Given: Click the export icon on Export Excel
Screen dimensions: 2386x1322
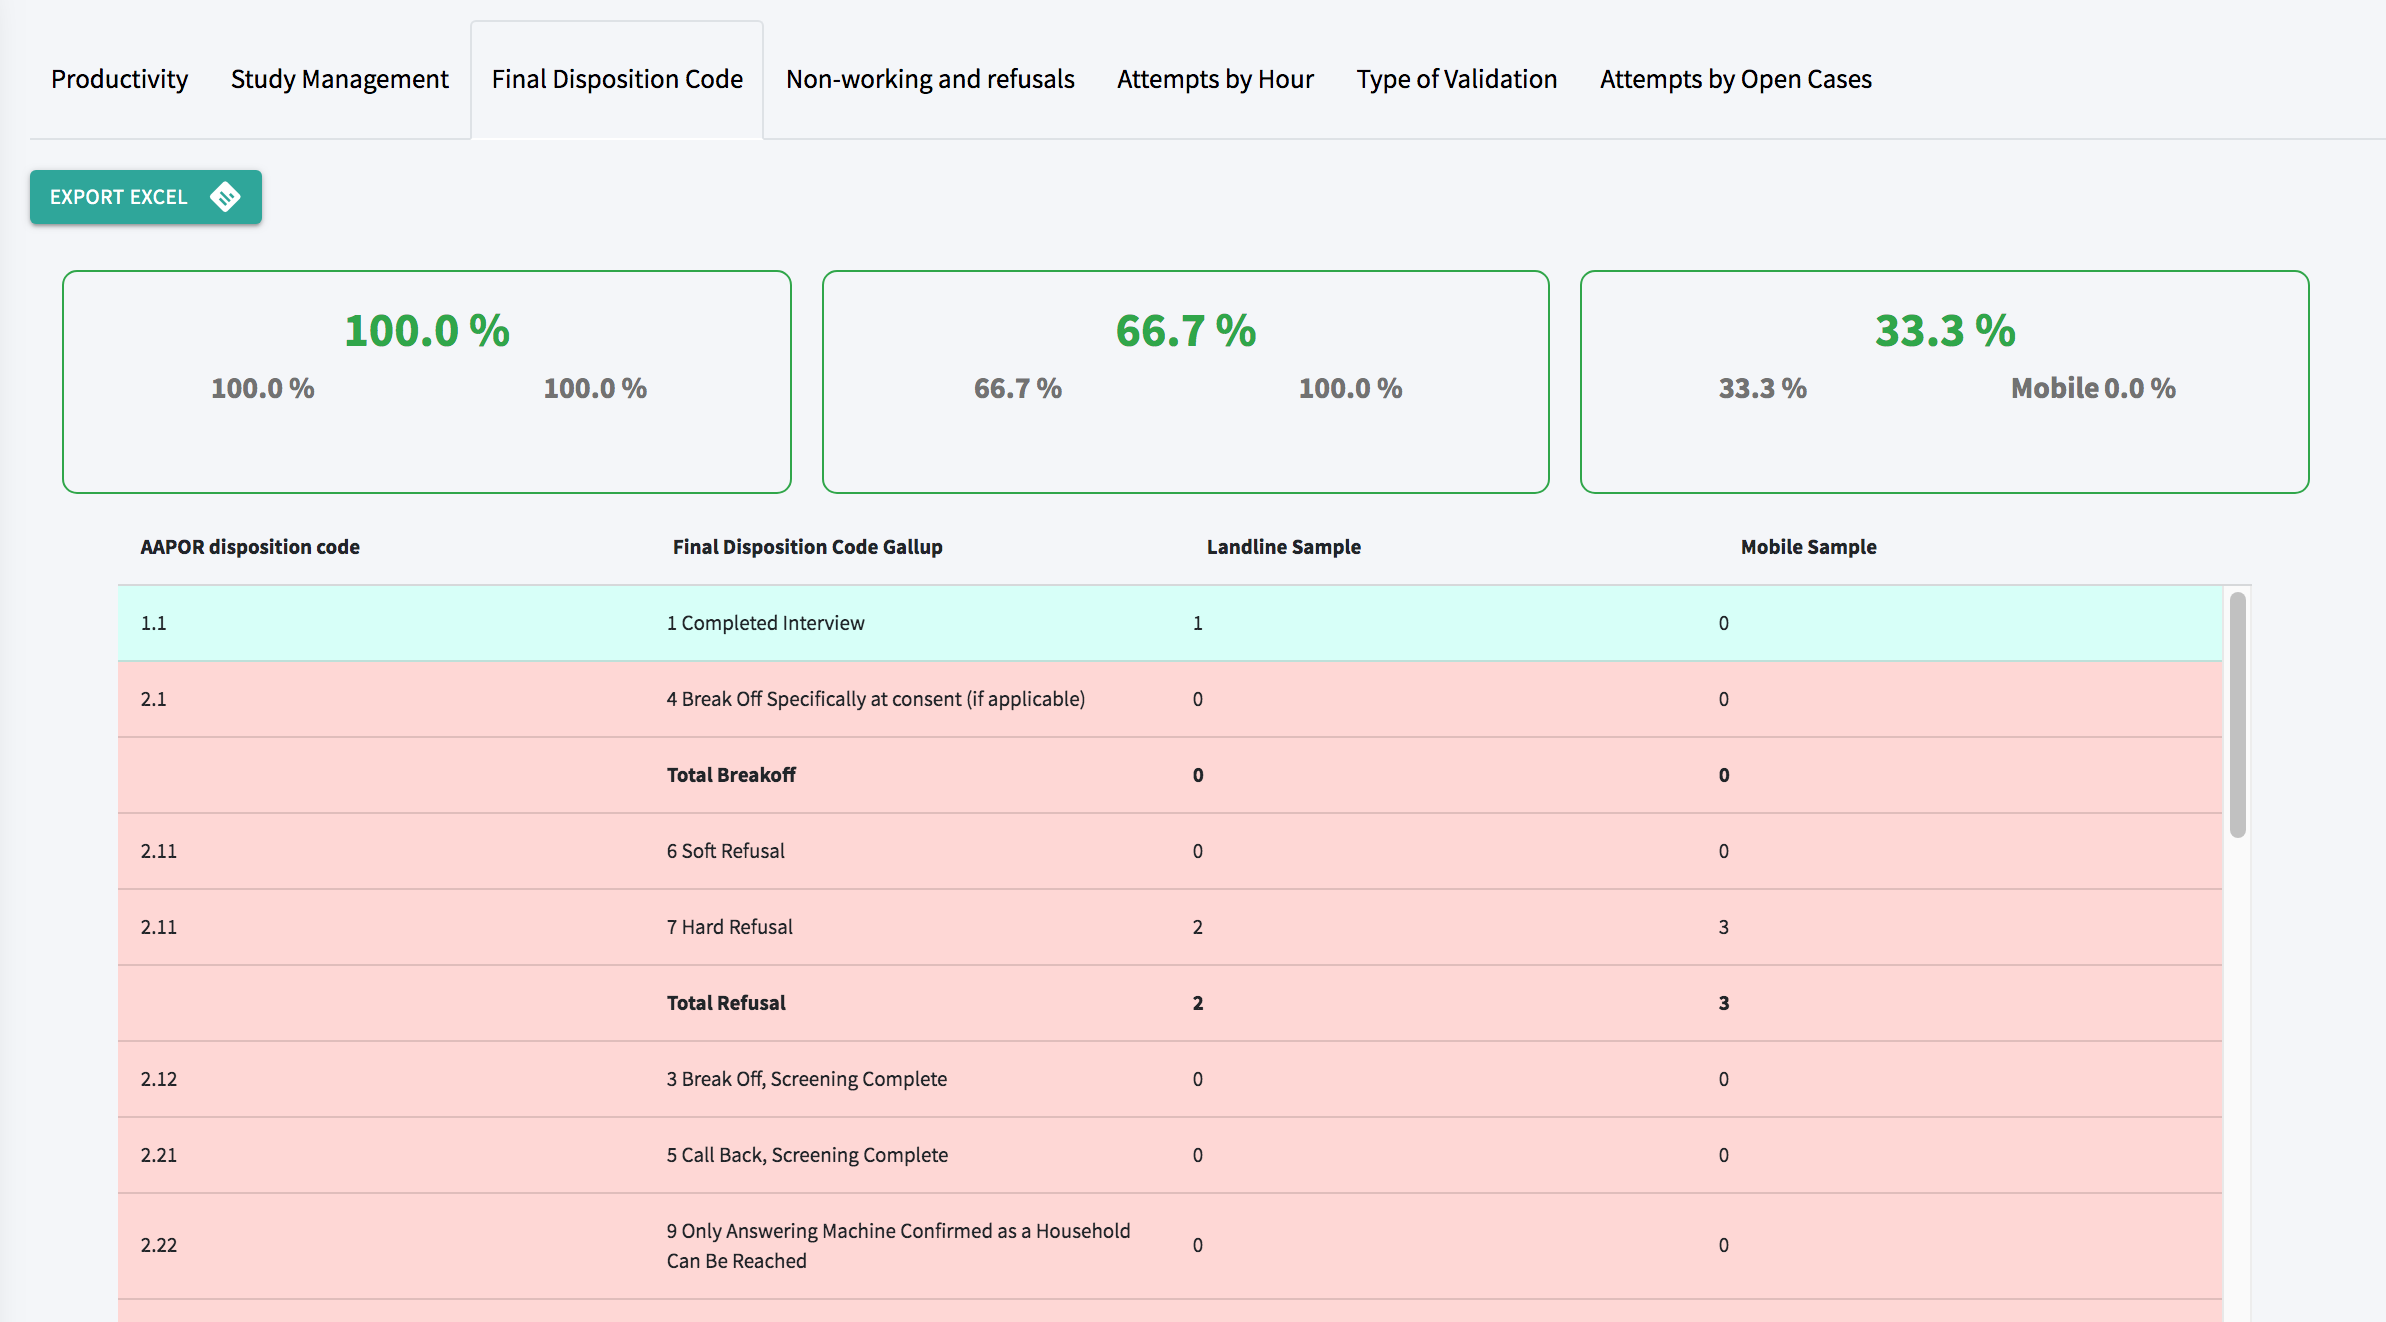Looking at the screenshot, I should pos(225,197).
